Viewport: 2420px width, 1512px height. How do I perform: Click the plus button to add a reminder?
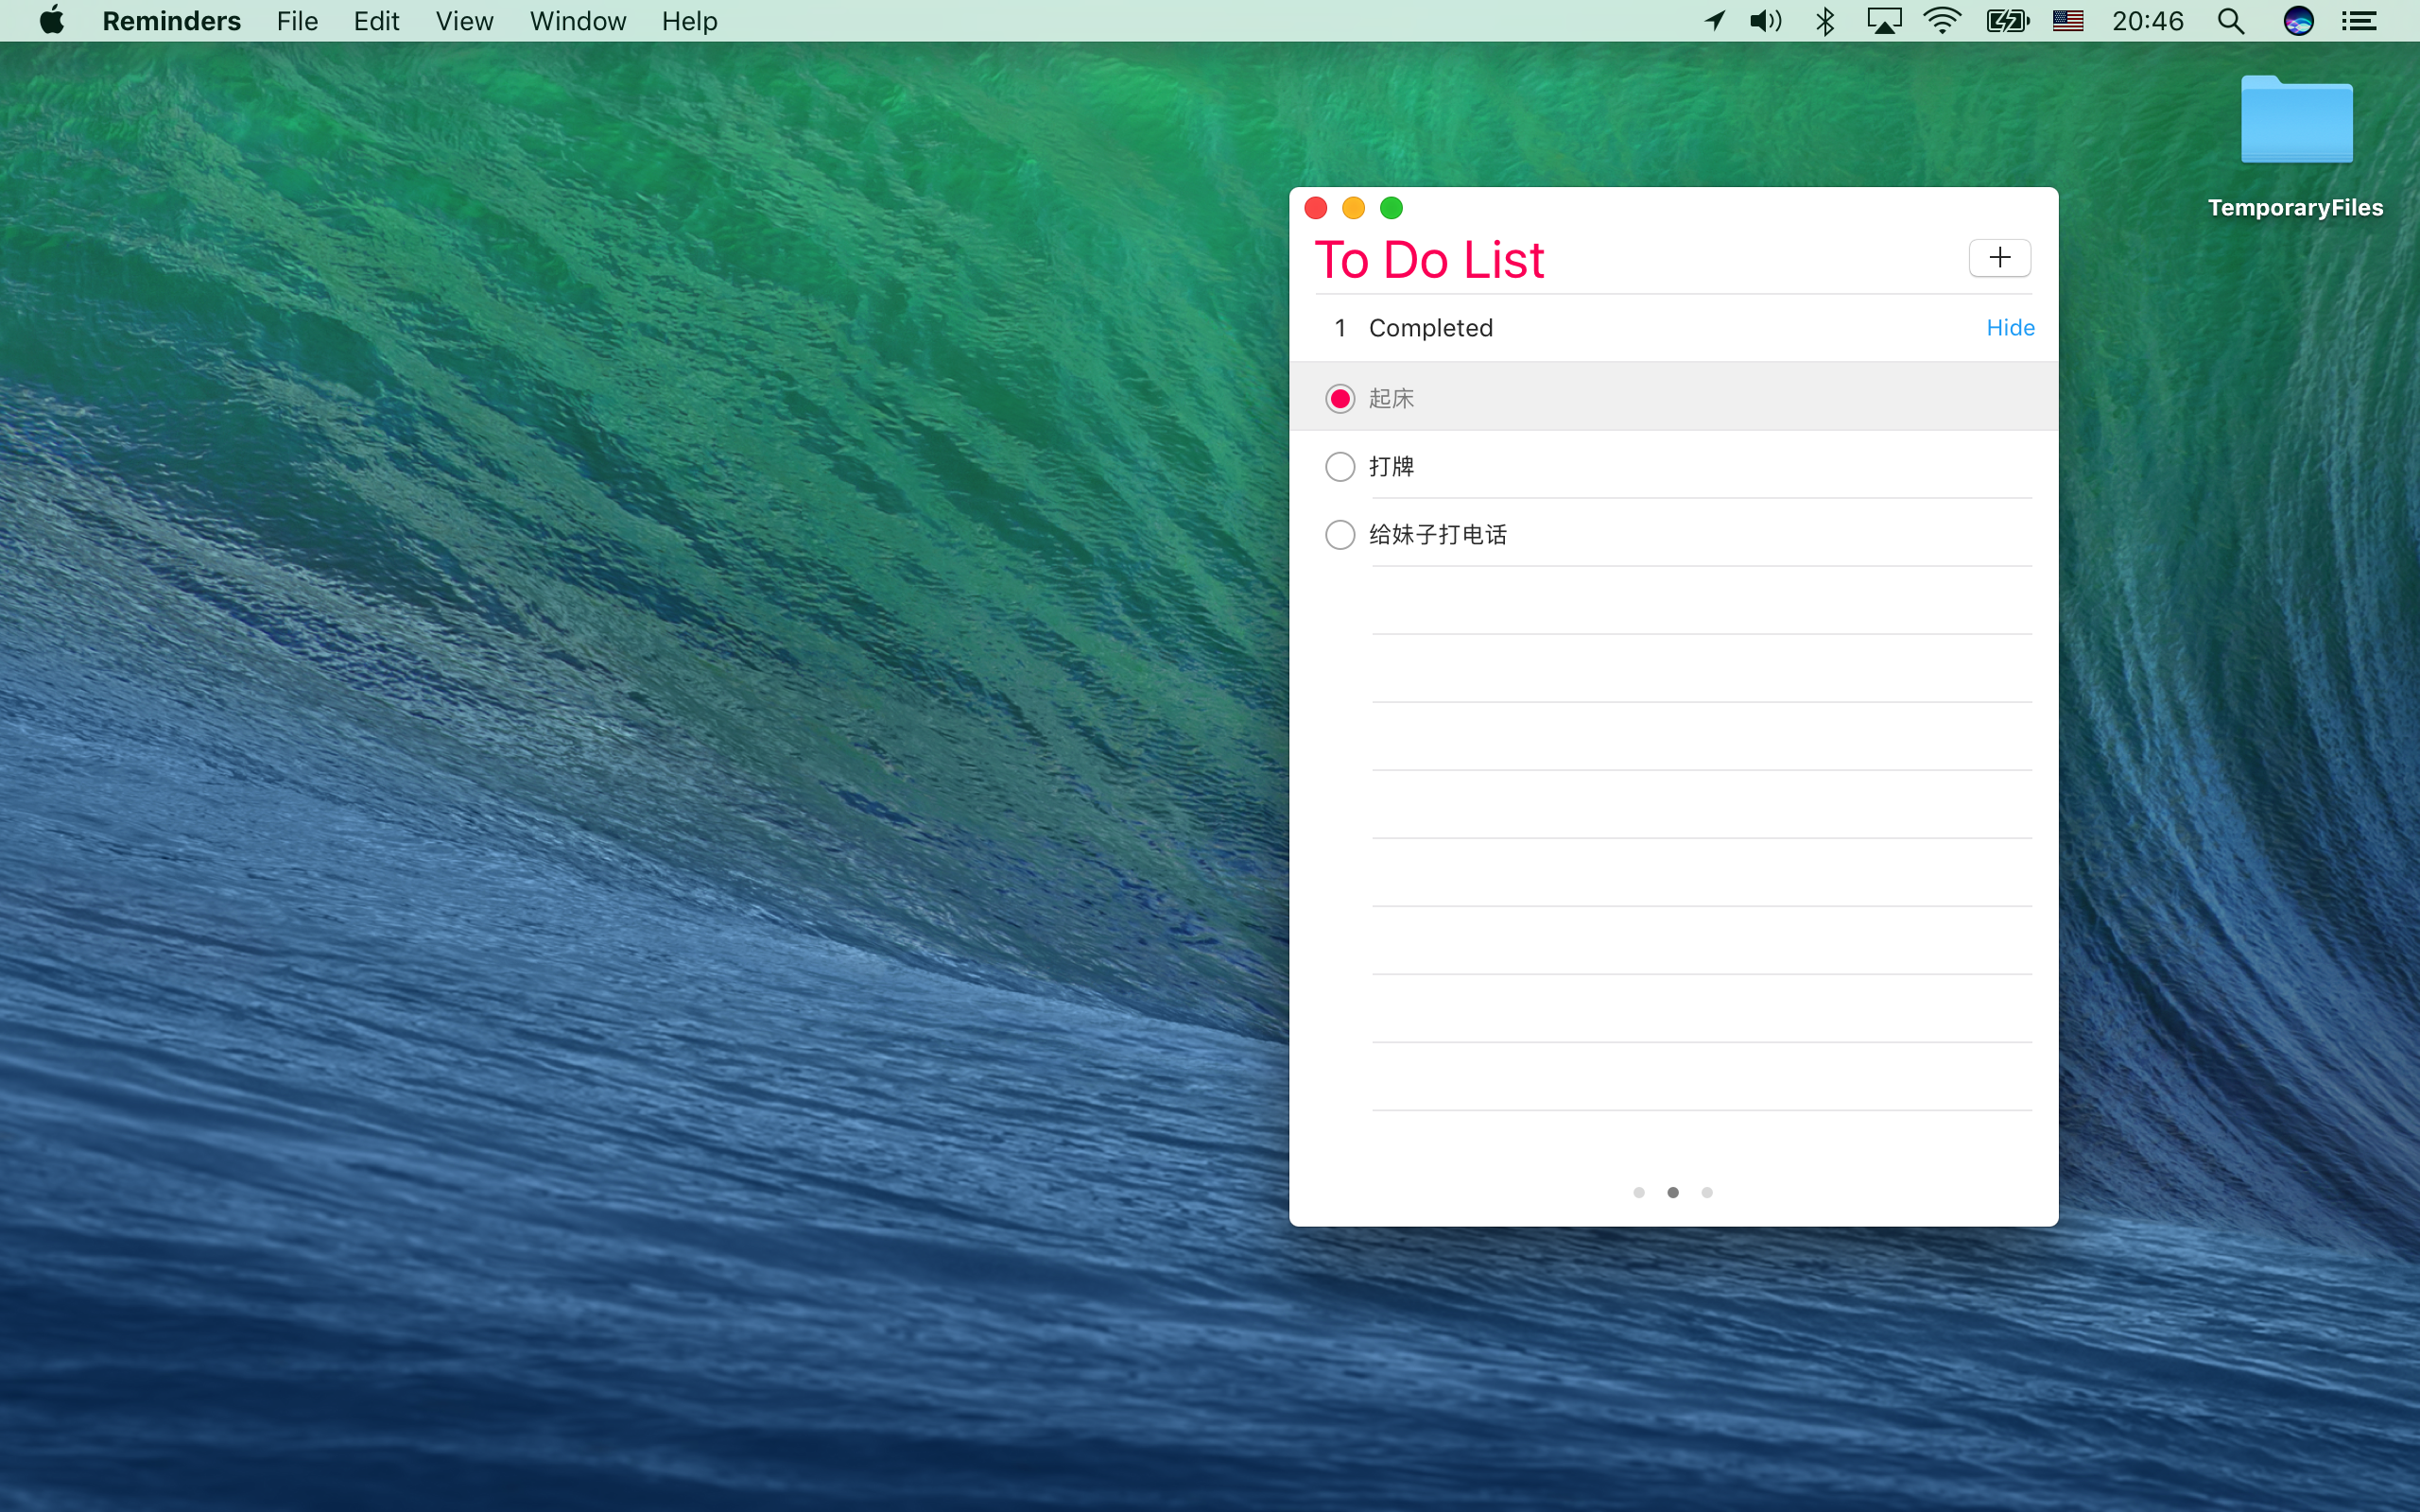click(x=1999, y=258)
